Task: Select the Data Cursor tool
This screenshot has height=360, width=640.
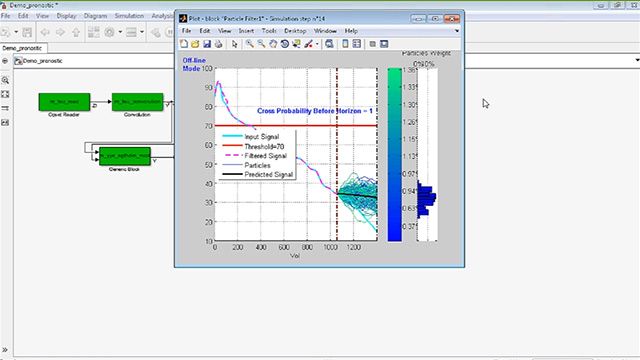Action: [x=296, y=44]
